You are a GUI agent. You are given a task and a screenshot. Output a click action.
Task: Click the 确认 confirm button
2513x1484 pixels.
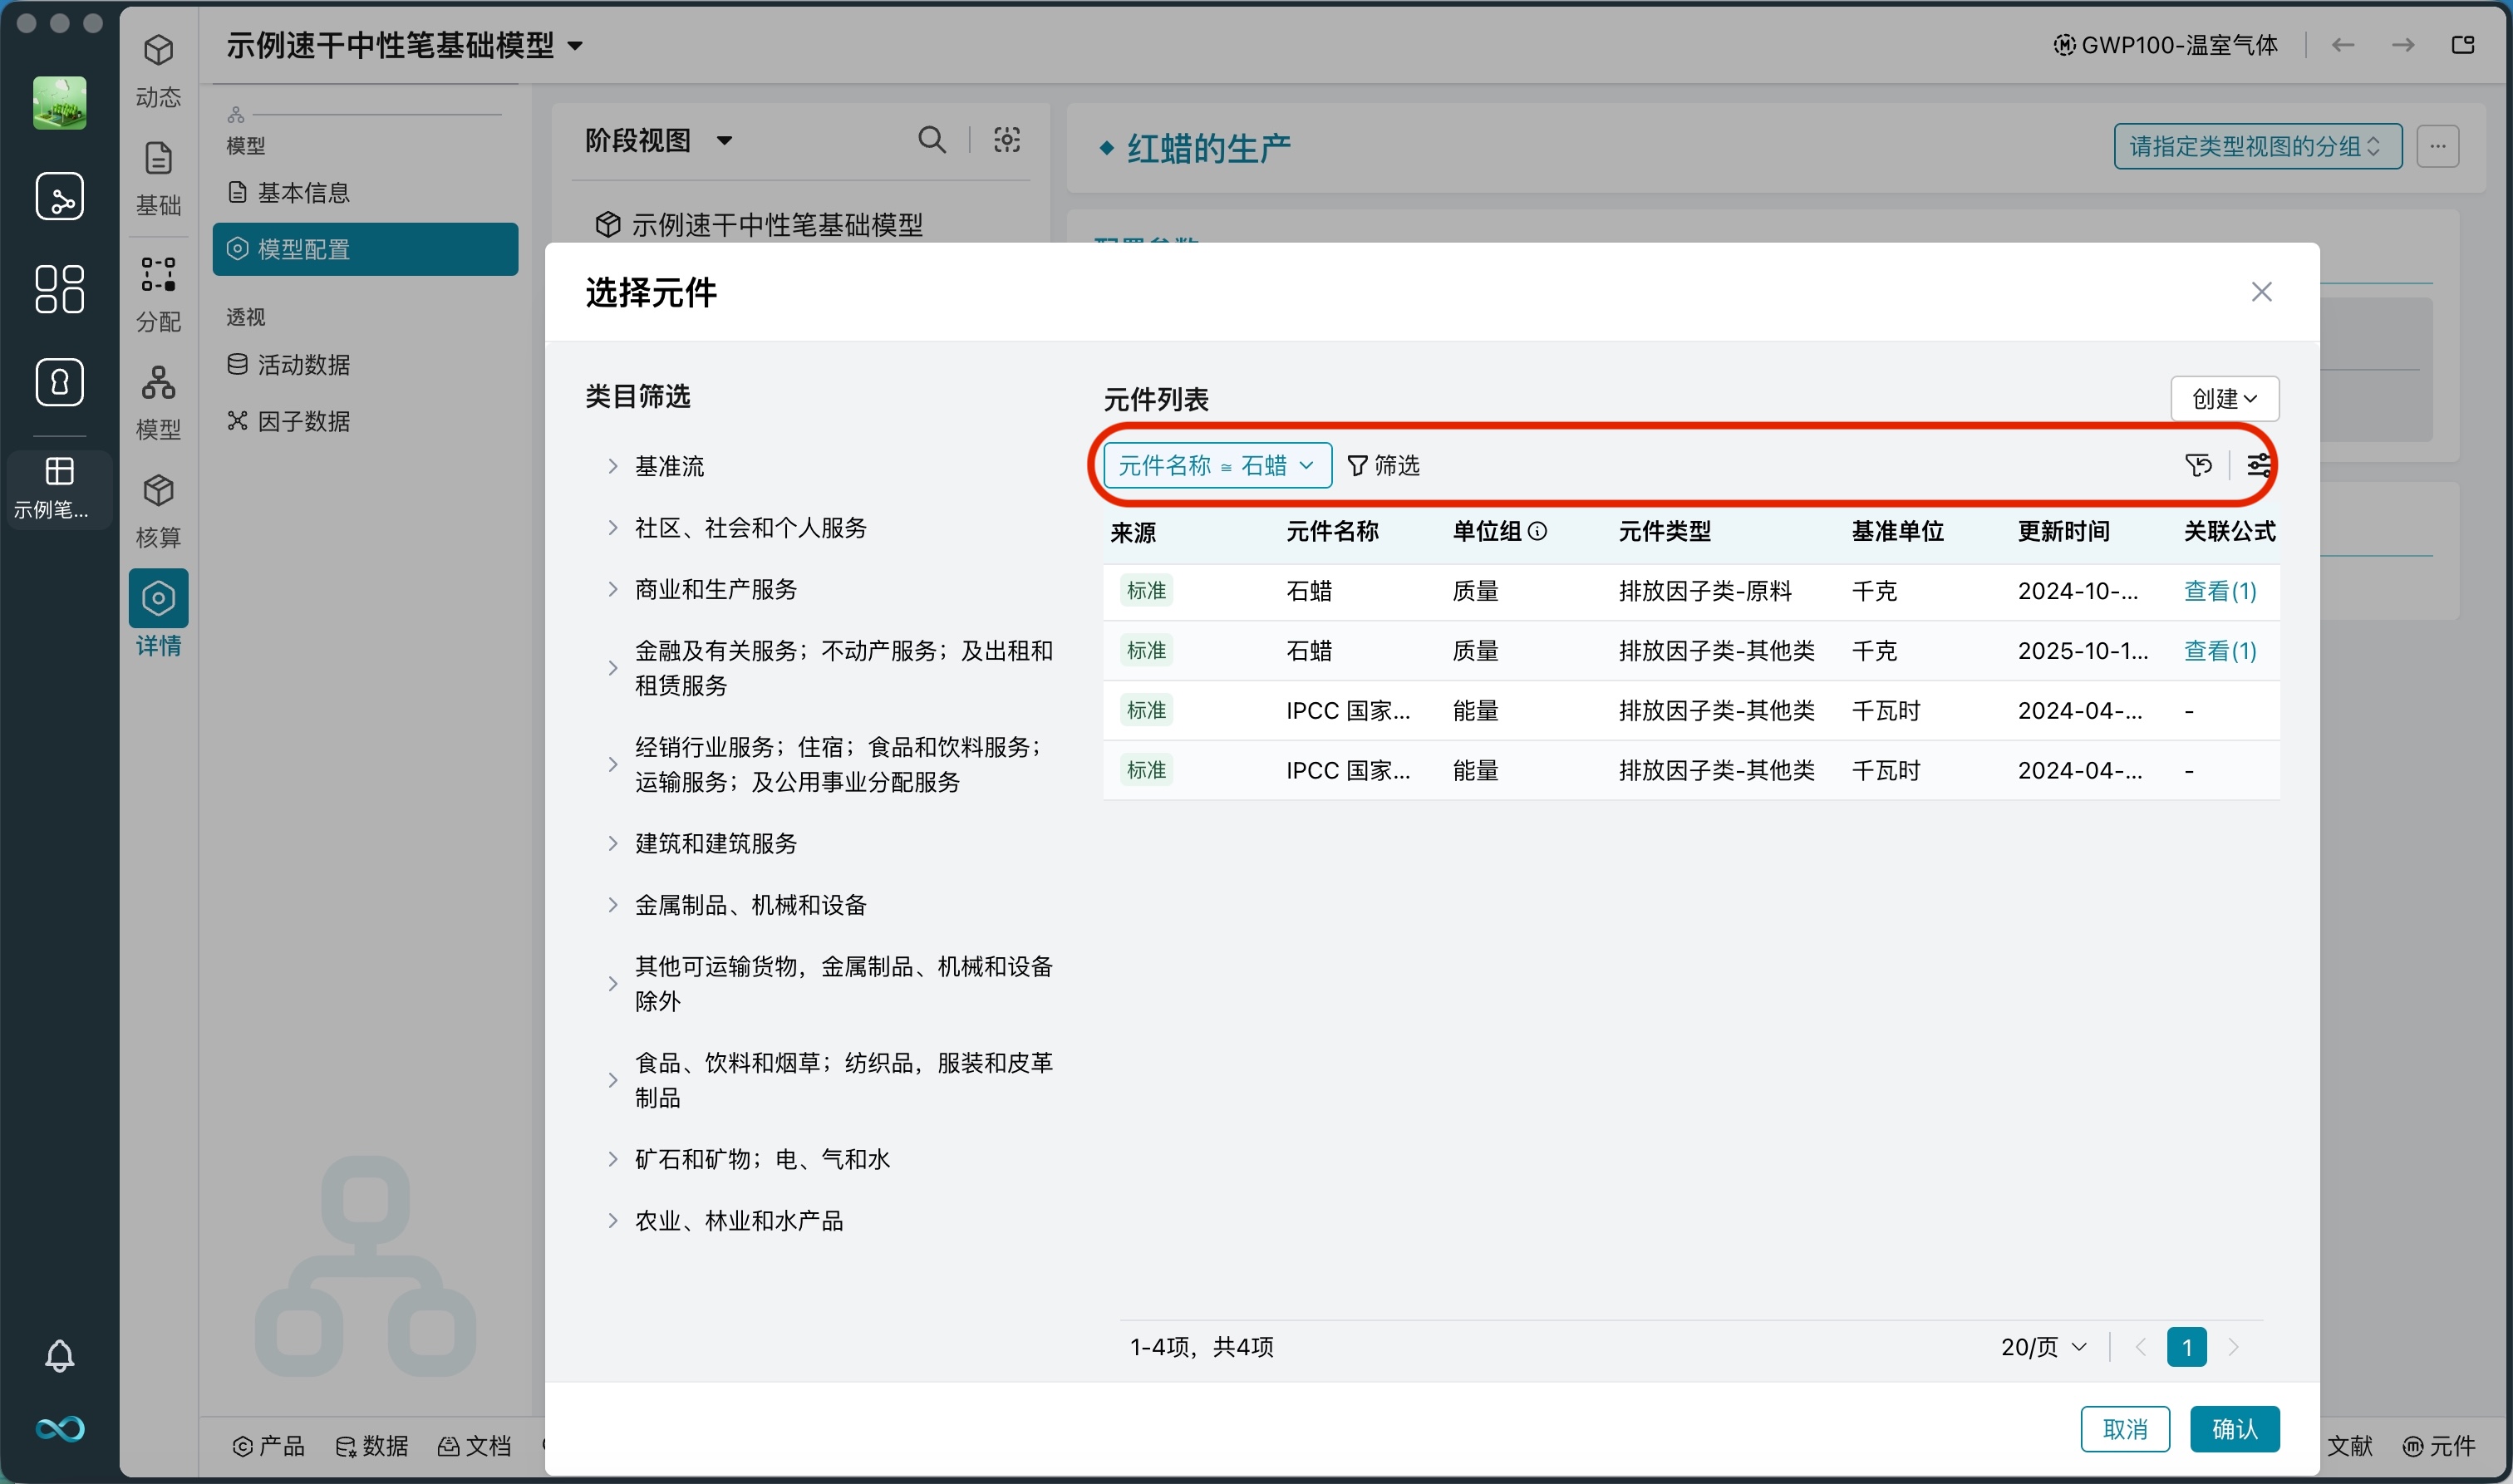[2234, 1429]
